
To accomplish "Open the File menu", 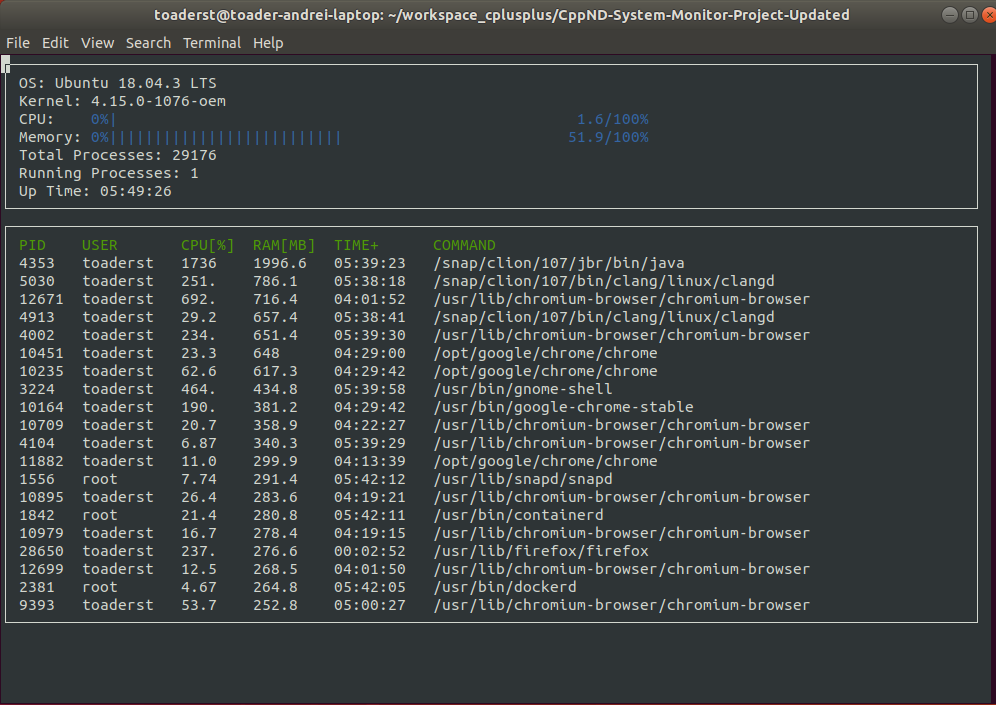I will coord(18,43).
